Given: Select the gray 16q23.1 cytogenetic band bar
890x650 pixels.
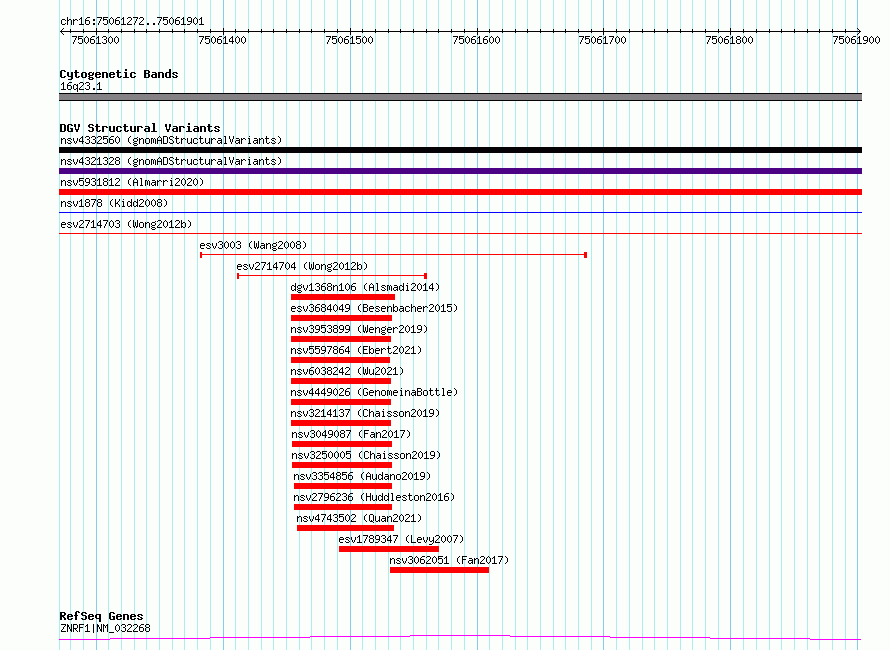Looking at the screenshot, I should coord(460,97).
